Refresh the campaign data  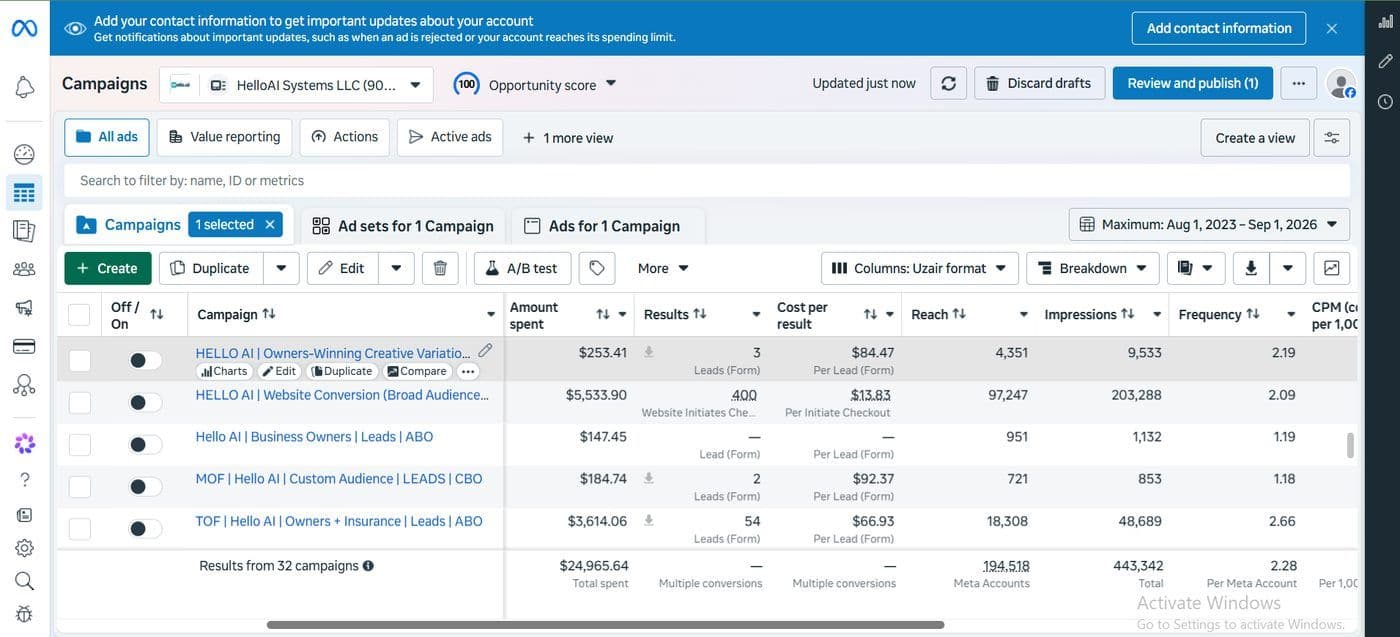(x=948, y=83)
